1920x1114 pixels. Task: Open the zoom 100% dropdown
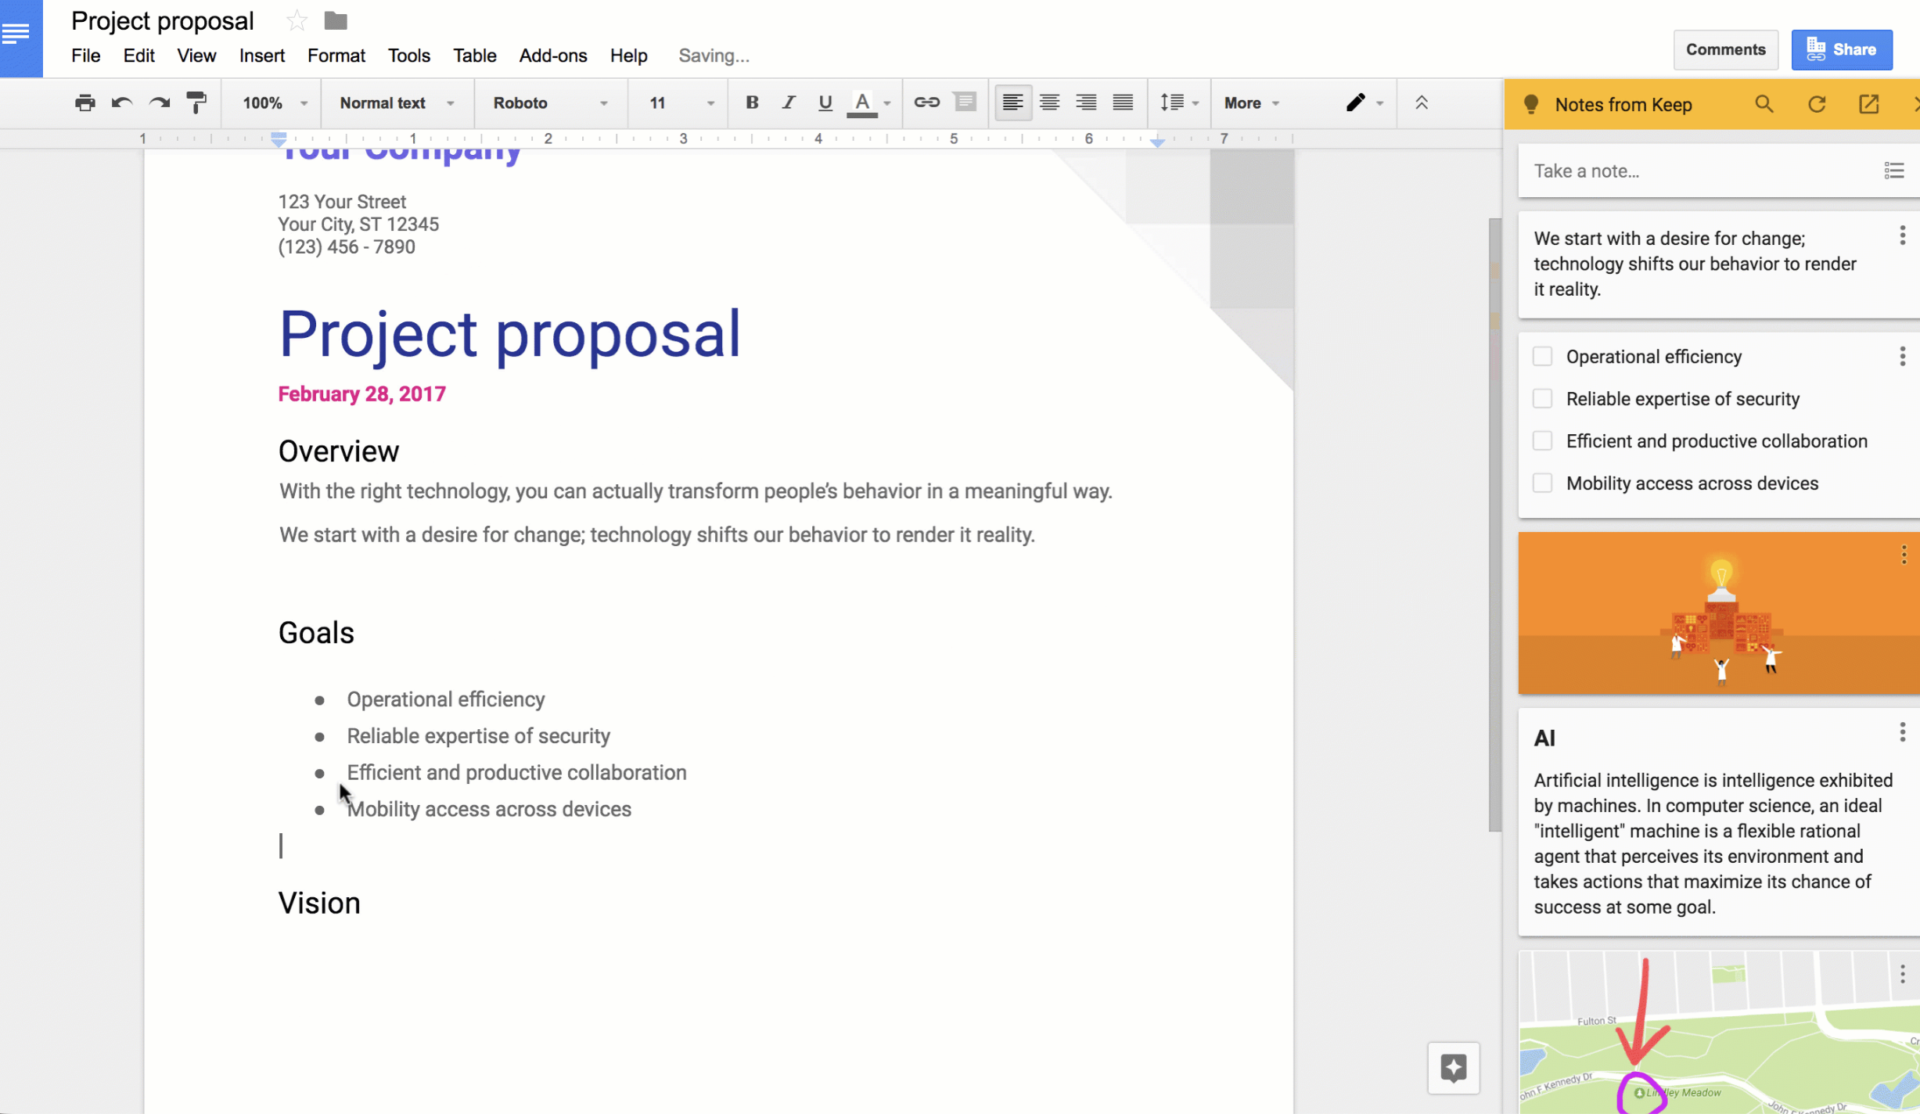274,103
